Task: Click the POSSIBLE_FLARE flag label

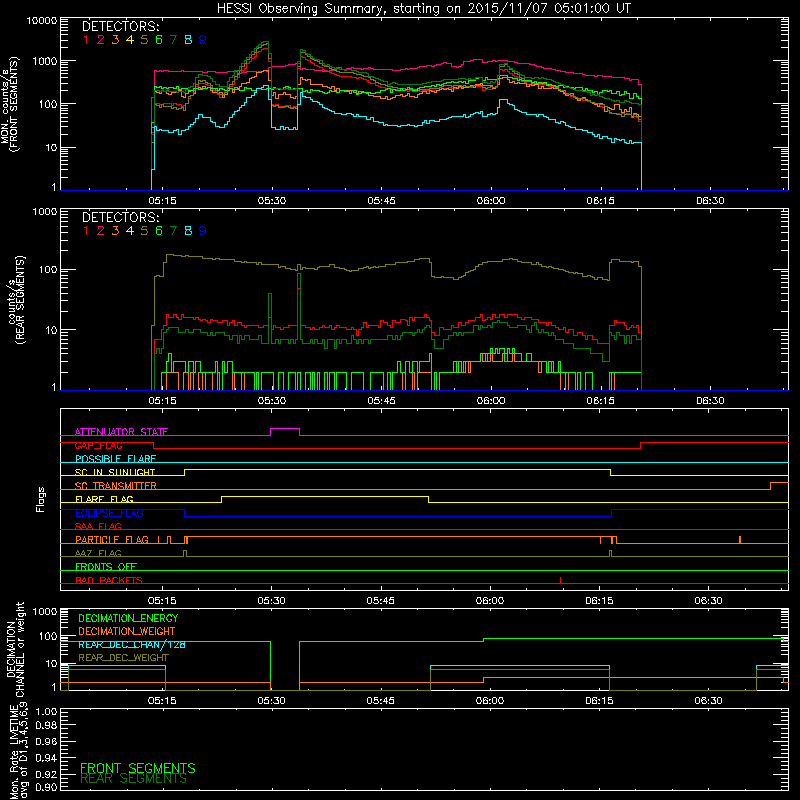Action: pos(115,459)
